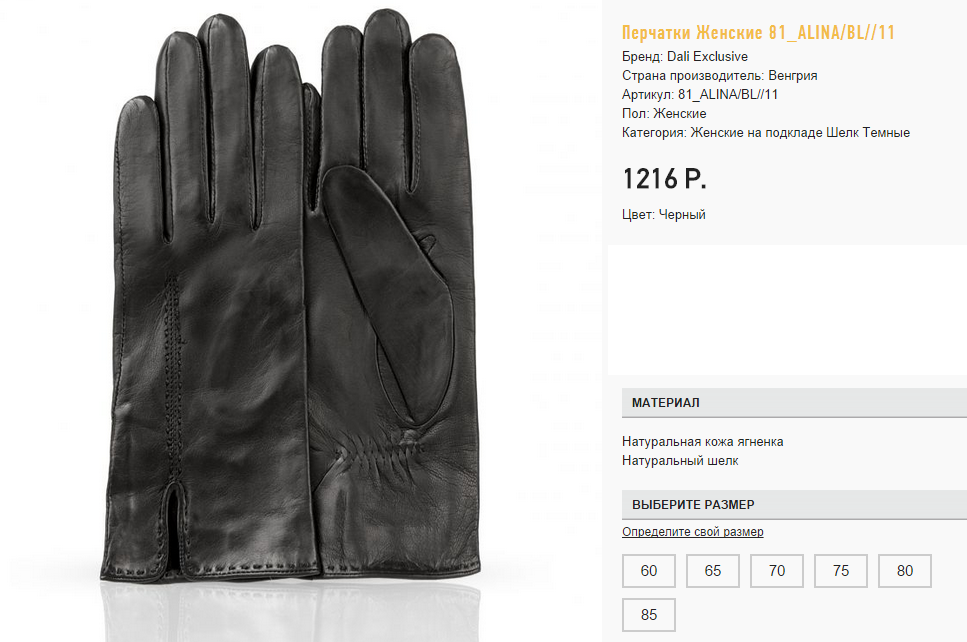Click the 'Артикул: 81_ALINA/BL//11' line
The height and width of the screenshot is (642, 967).
tap(700, 95)
